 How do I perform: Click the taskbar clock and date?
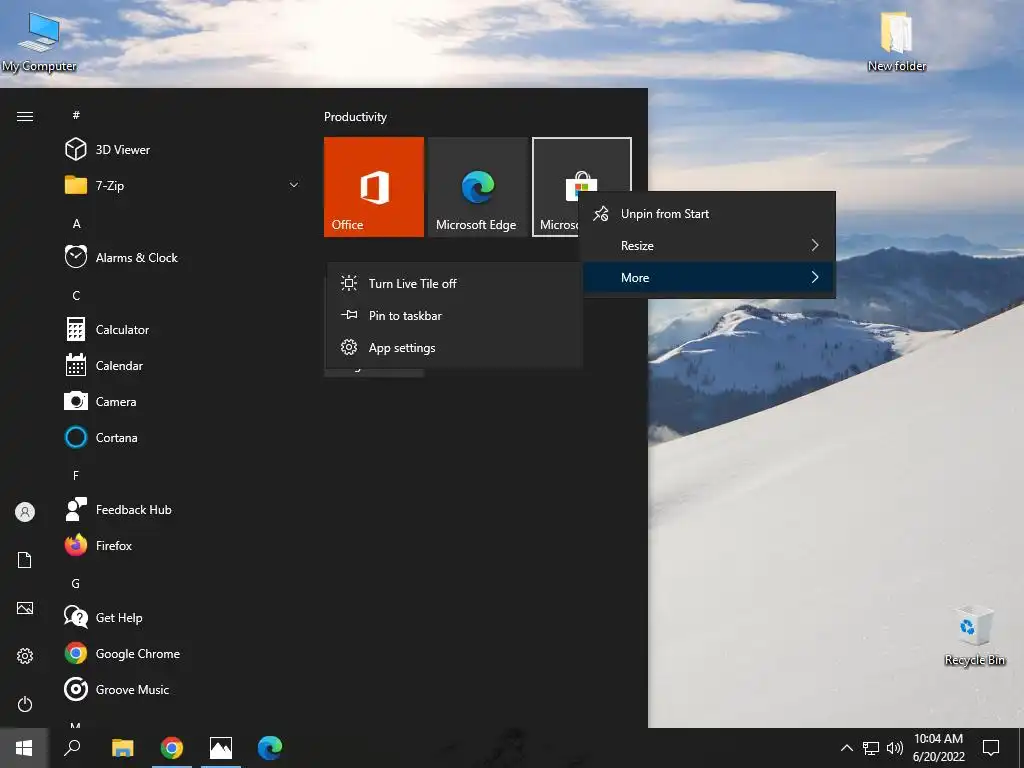938,748
